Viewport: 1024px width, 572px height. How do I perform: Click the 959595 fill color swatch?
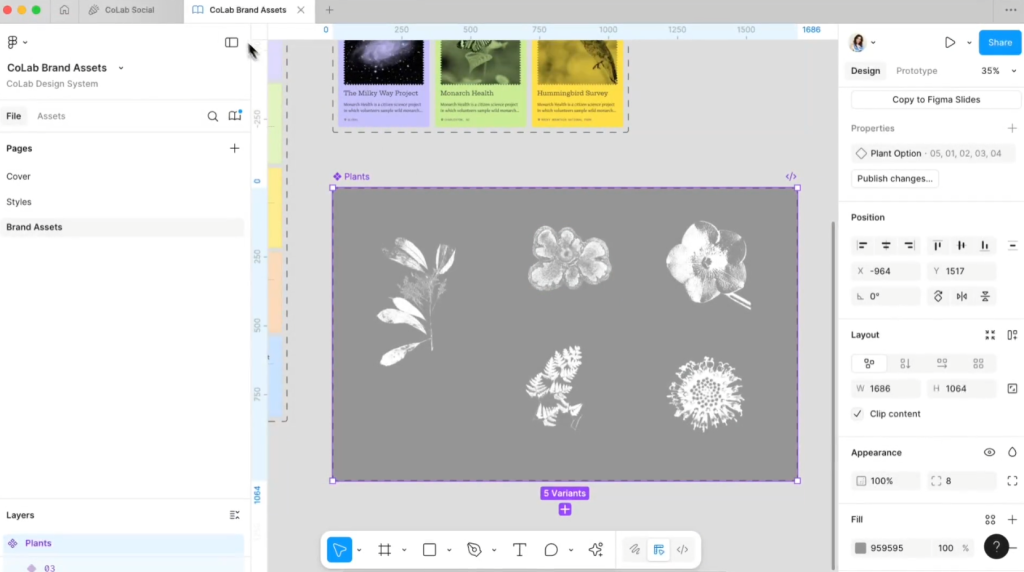[x=860, y=548]
